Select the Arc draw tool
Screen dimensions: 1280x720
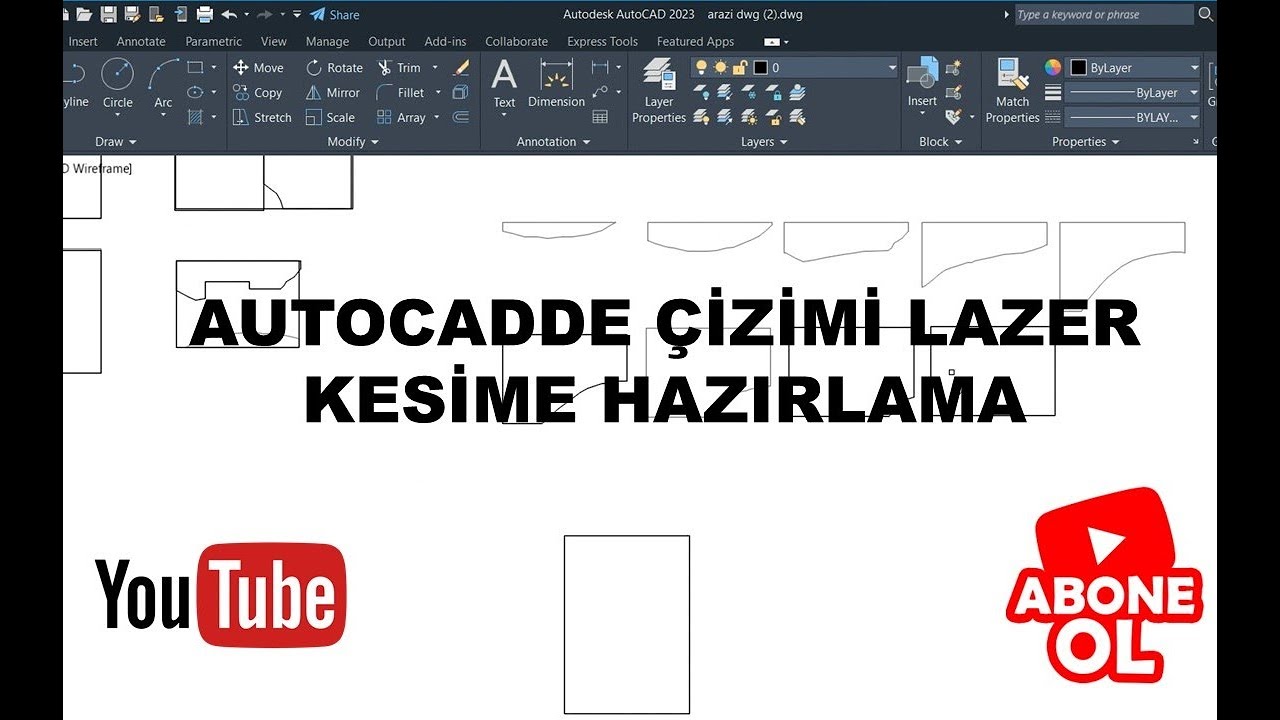pyautogui.click(x=164, y=84)
